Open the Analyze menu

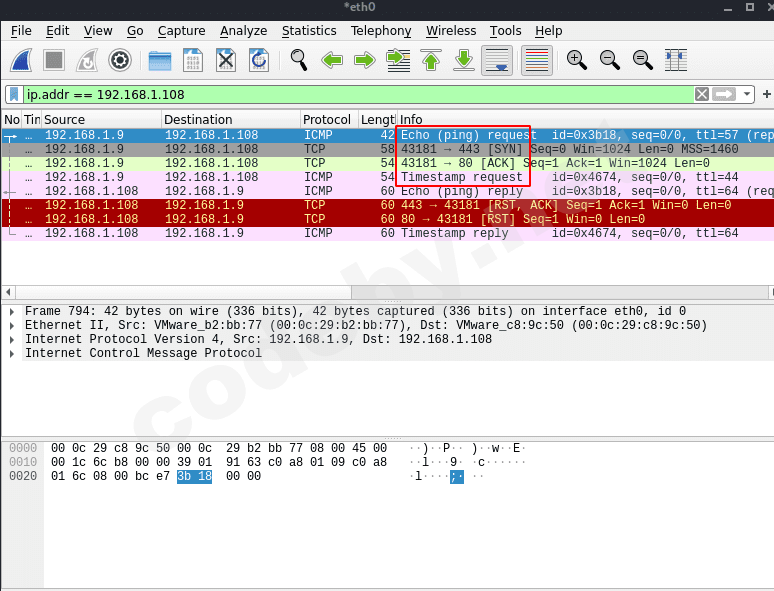click(x=243, y=31)
